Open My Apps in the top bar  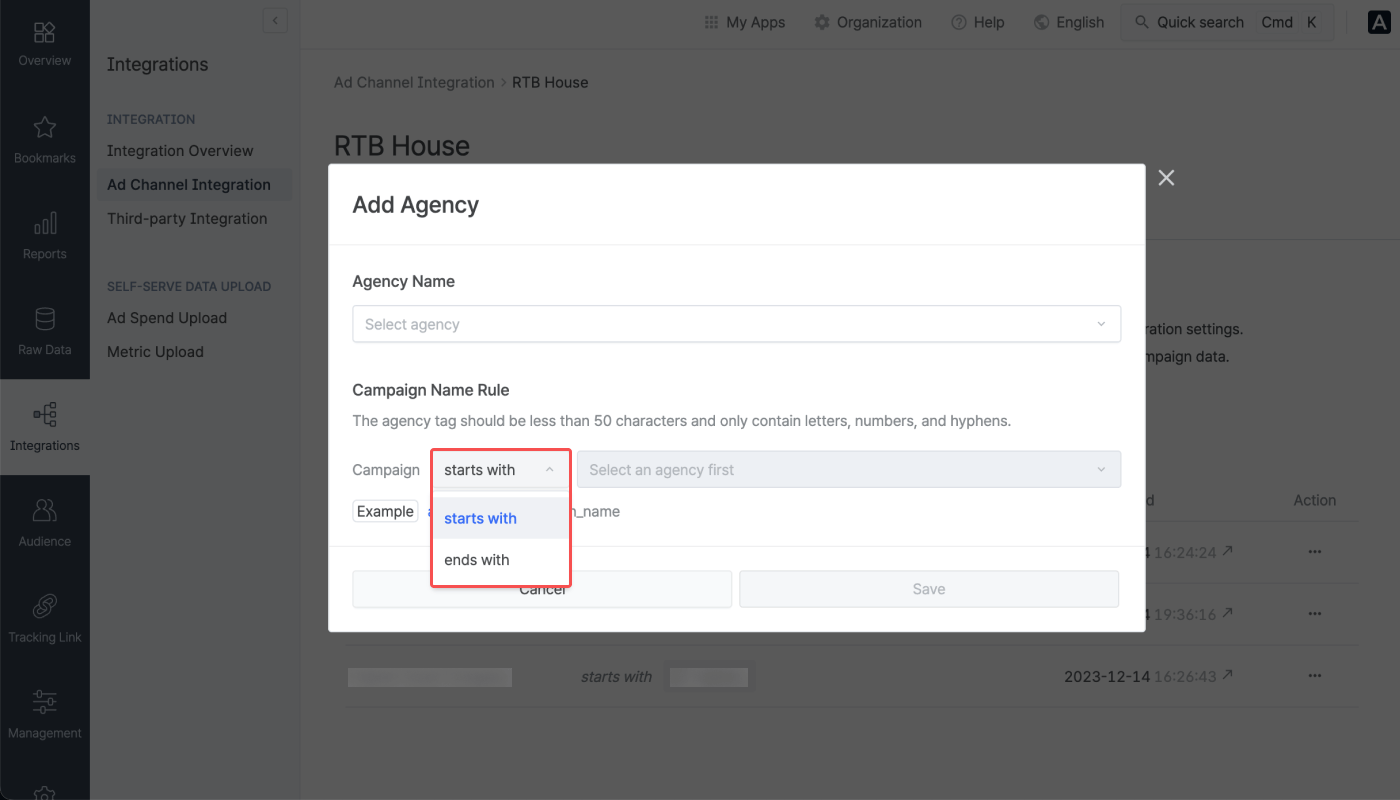click(745, 22)
